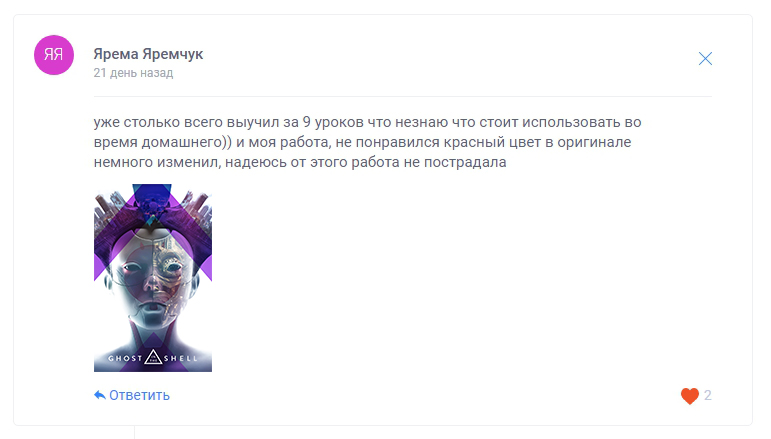Dismiss the comment with the blue X icon

click(x=705, y=59)
